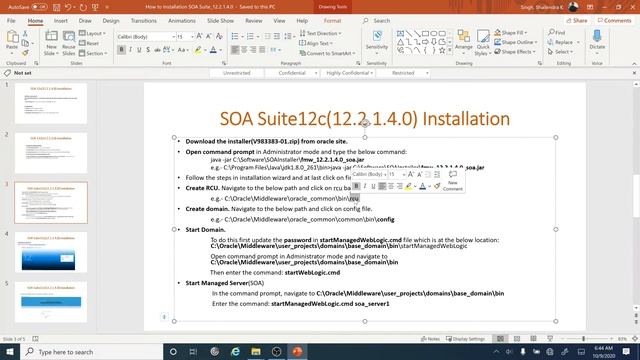Open the Text Direction dropdown
640x360 pixels.
click(320, 33)
